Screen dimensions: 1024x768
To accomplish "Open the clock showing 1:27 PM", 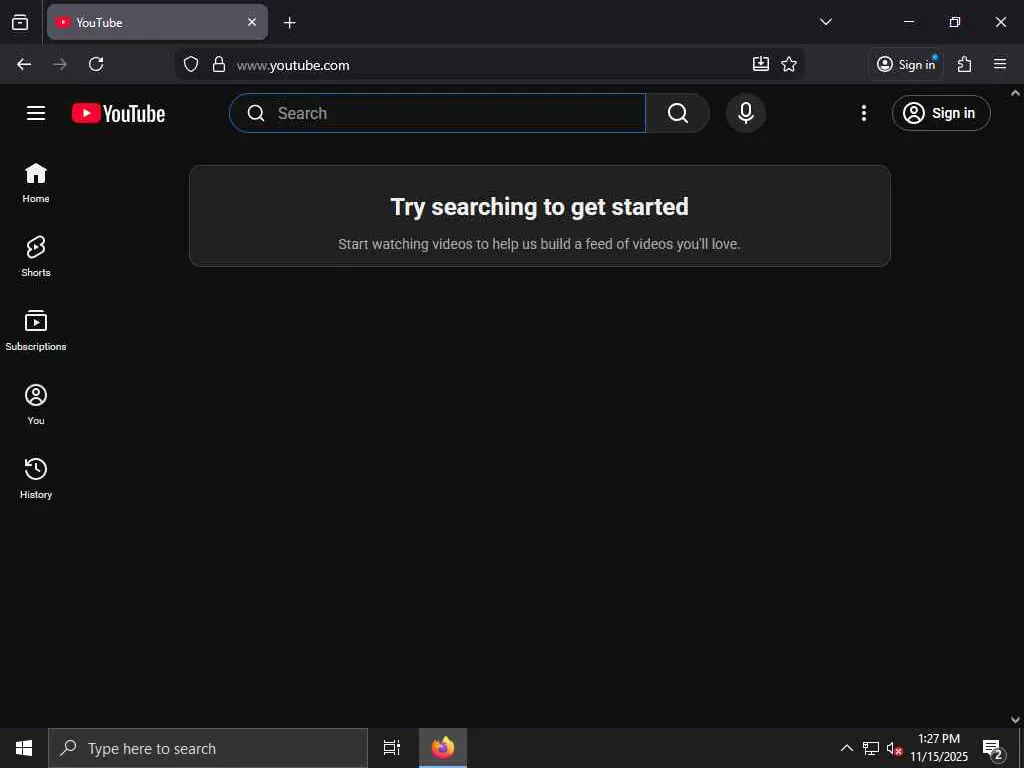I will [x=939, y=748].
